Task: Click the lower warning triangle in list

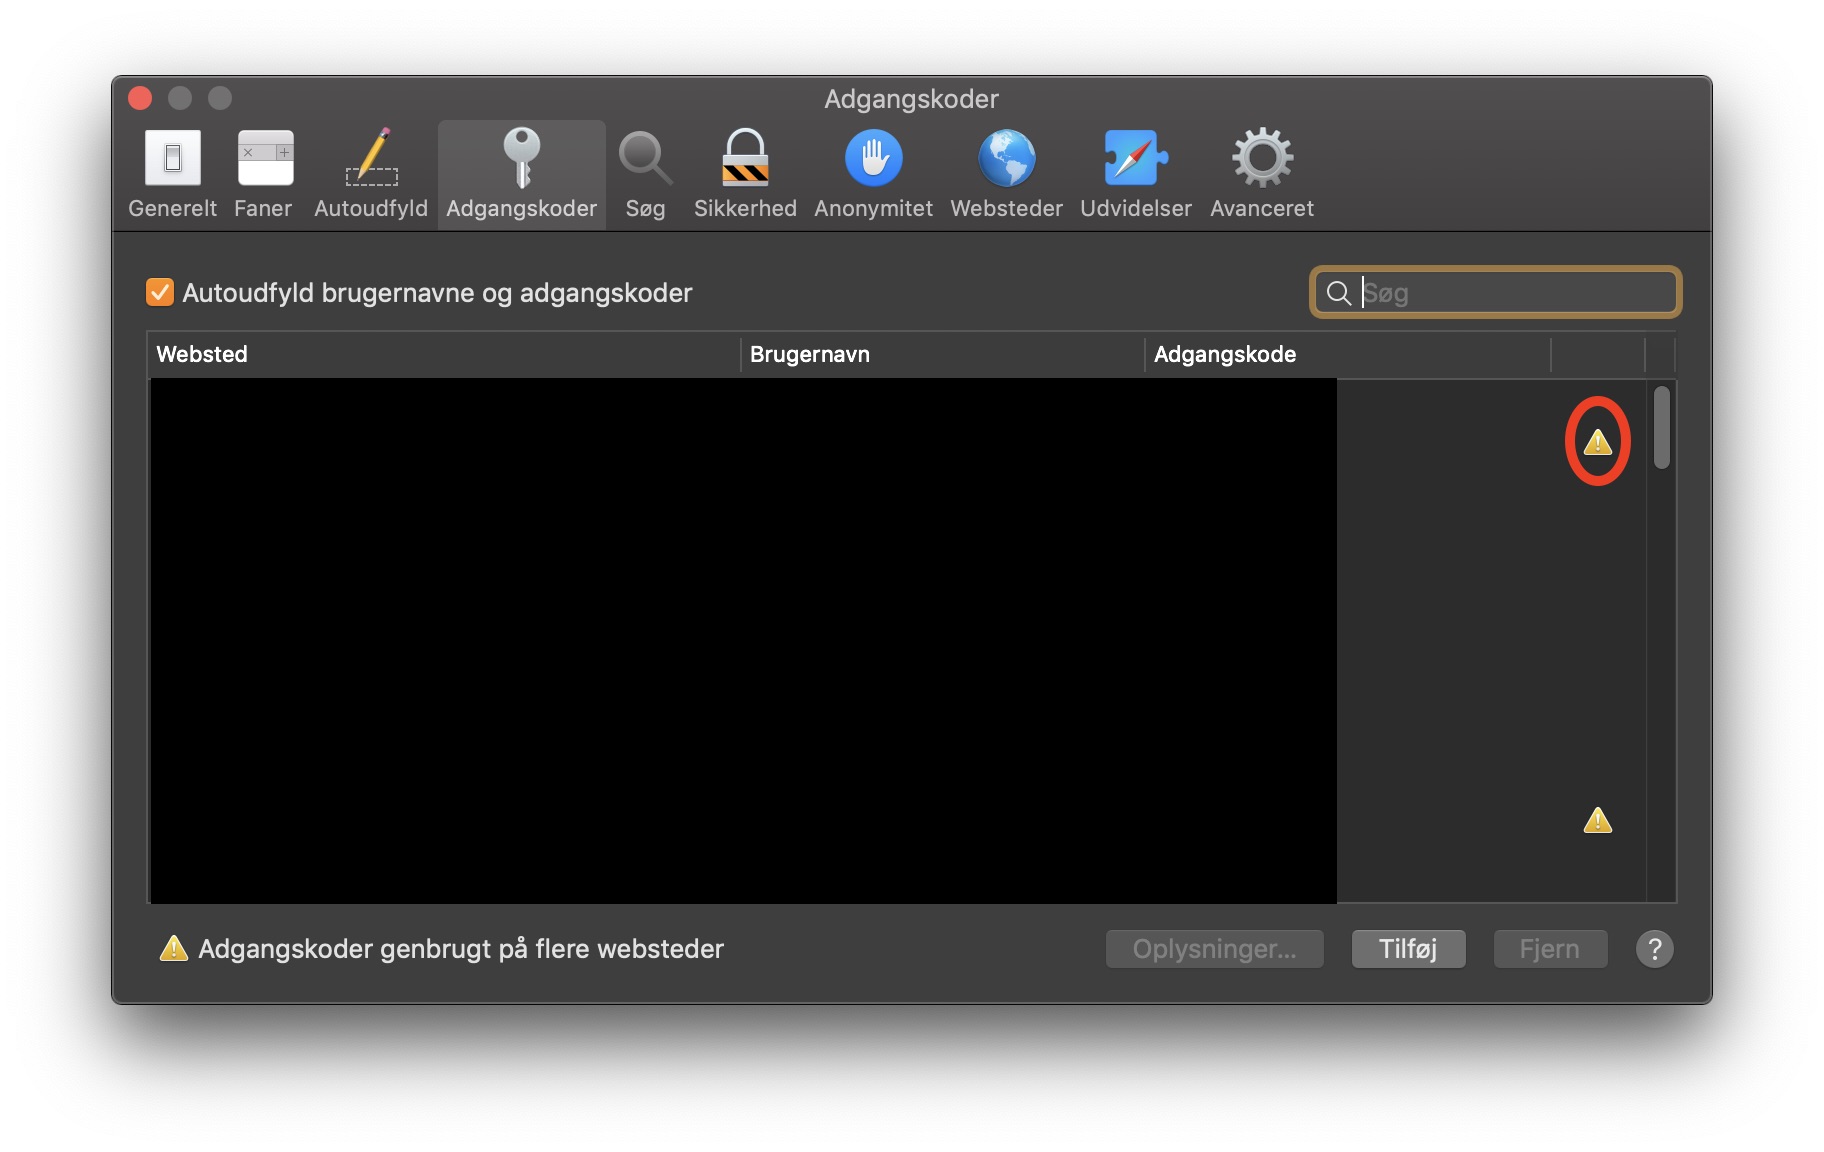Action: [1598, 820]
